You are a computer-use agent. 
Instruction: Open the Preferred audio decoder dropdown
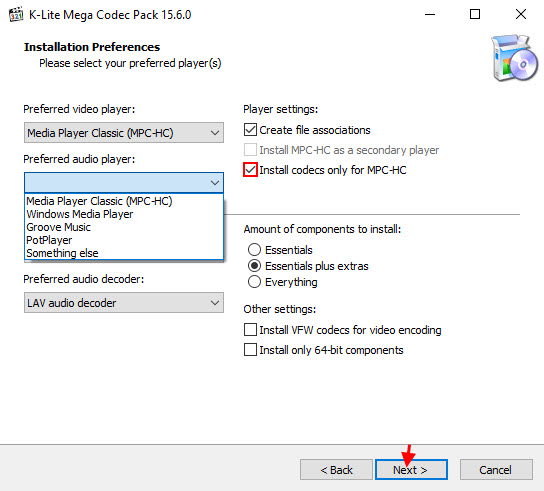tap(124, 303)
